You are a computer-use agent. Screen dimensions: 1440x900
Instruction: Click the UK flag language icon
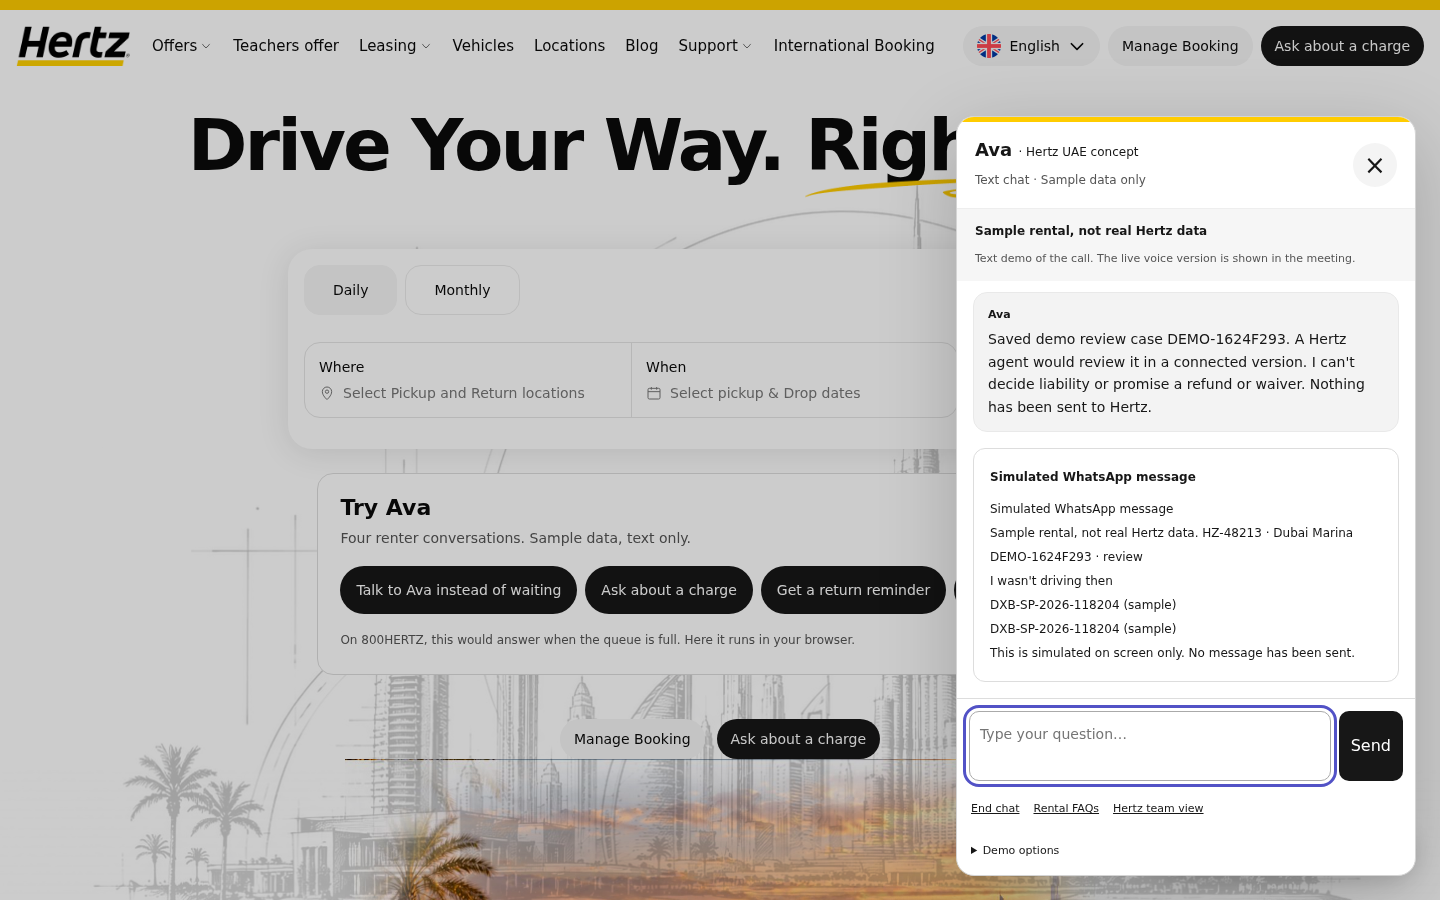click(x=989, y=46)
